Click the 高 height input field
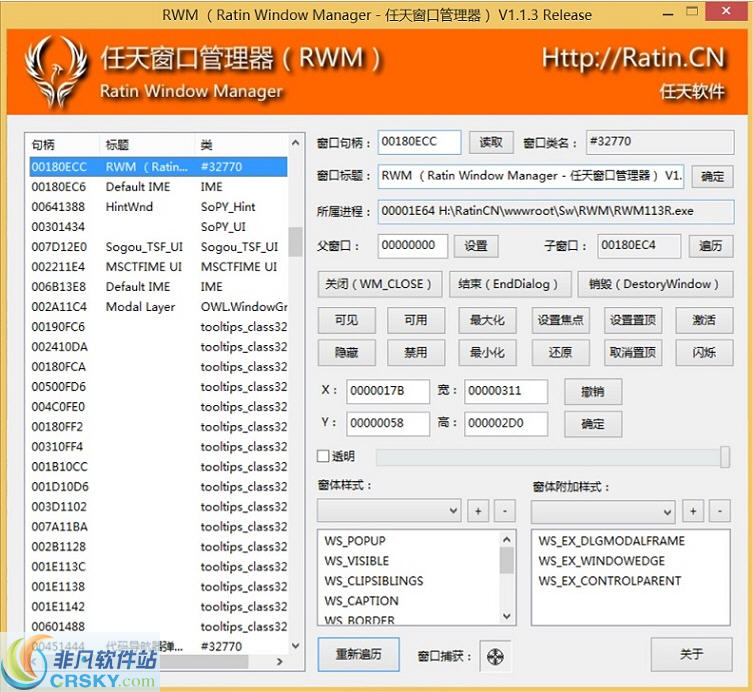The image size is (753, 692). [506, 424]
